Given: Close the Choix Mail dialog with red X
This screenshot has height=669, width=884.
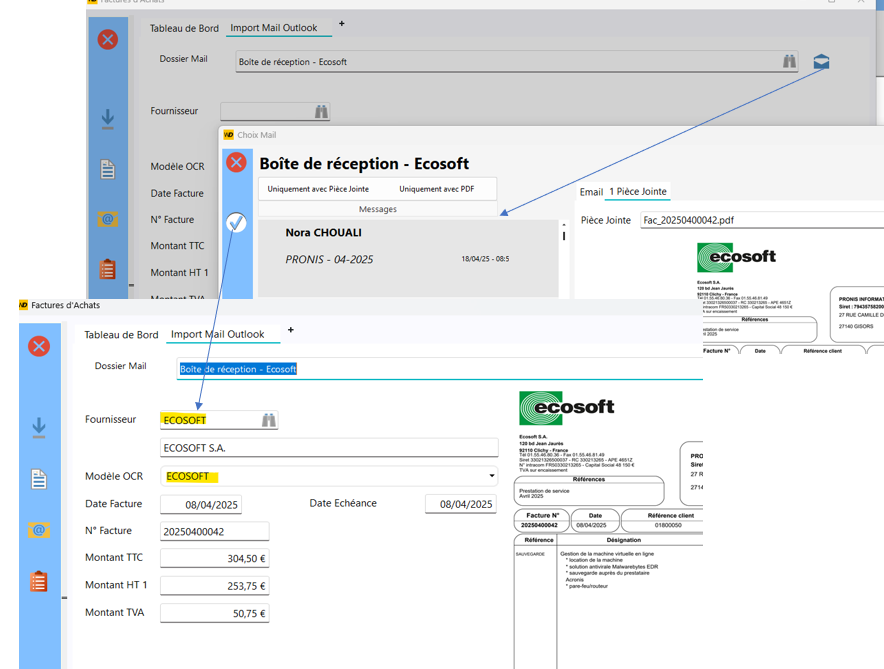Looking at the screenshot, I should pos(236,163).
